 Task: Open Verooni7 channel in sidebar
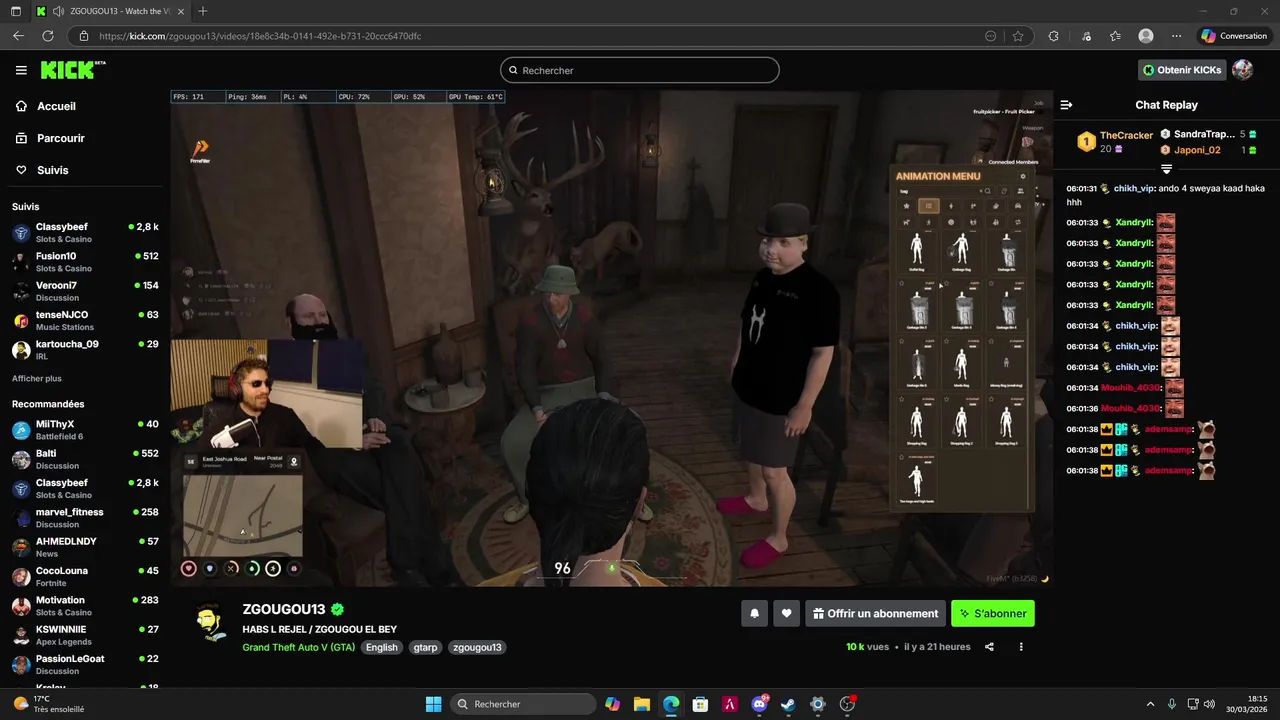[x=85, y=291]
